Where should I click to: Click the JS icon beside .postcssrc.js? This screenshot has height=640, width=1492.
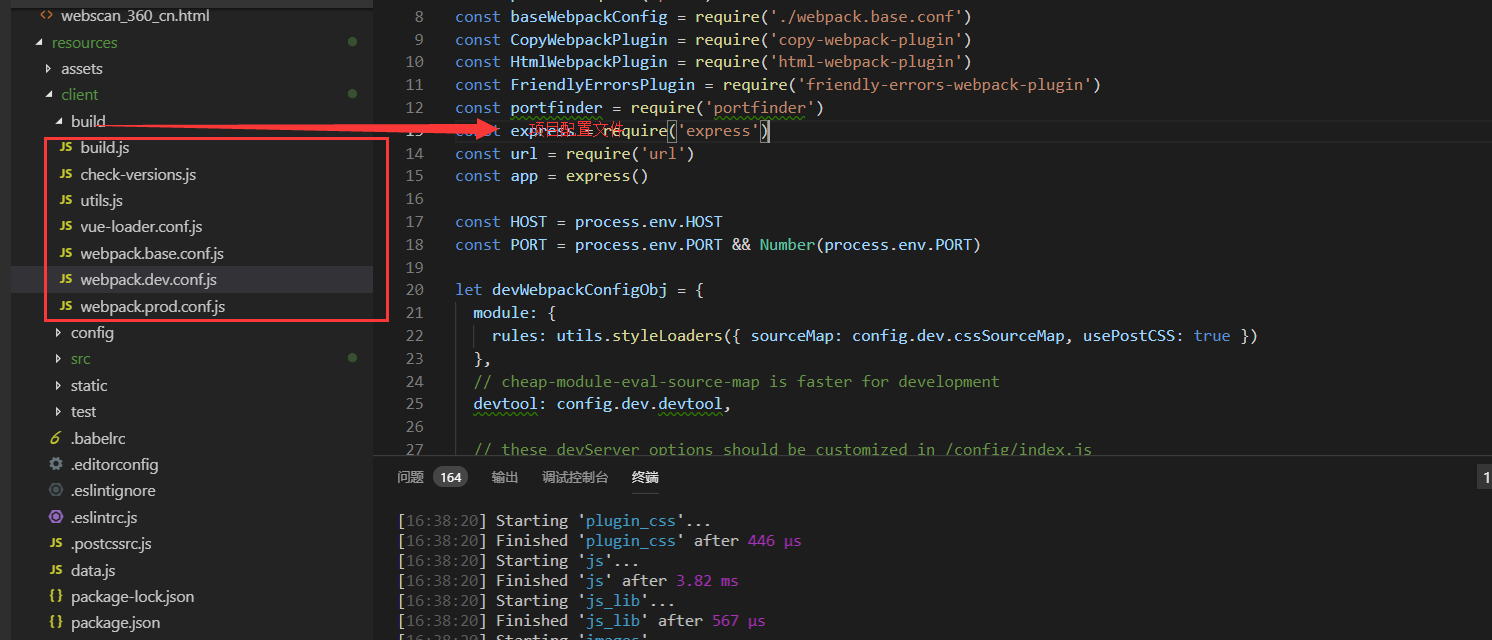tap(56, 544)
